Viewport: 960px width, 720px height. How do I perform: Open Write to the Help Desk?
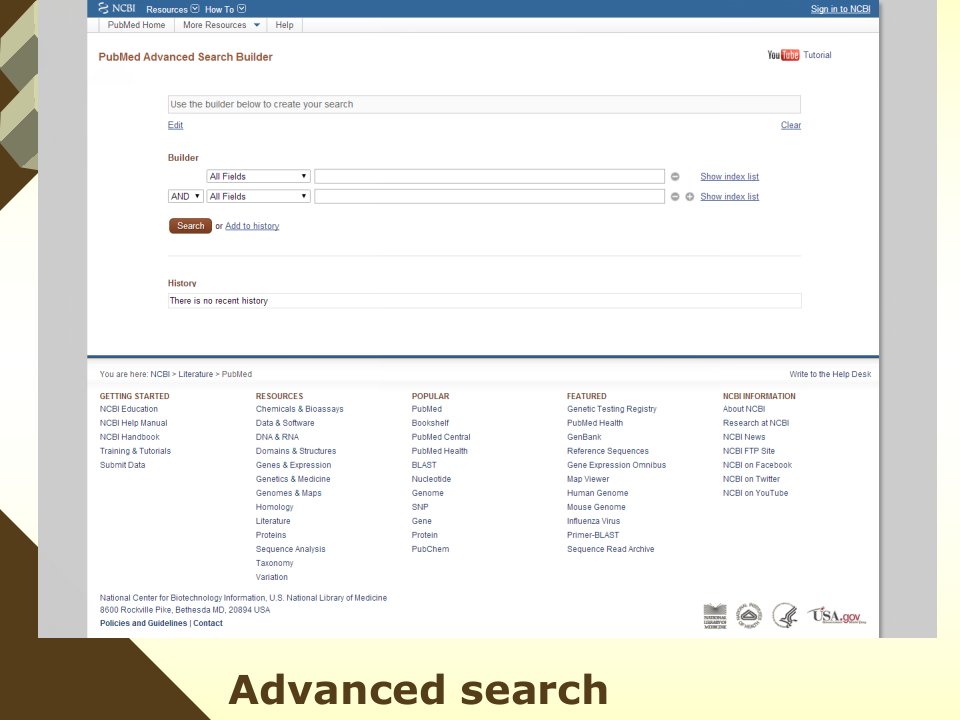click(x=830, y=374)
